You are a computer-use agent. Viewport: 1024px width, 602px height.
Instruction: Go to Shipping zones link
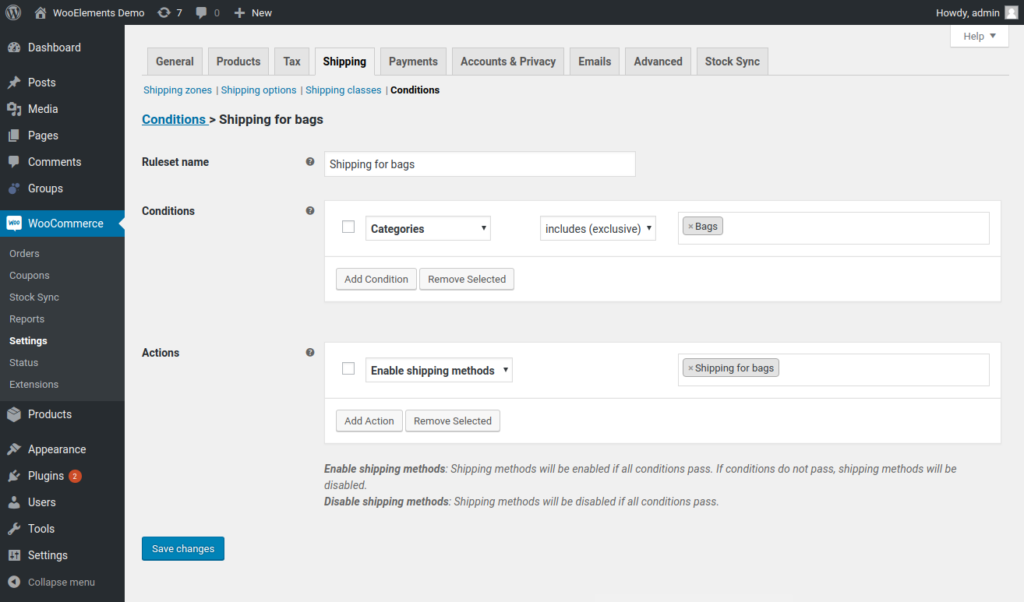click(x=177, y=90)
